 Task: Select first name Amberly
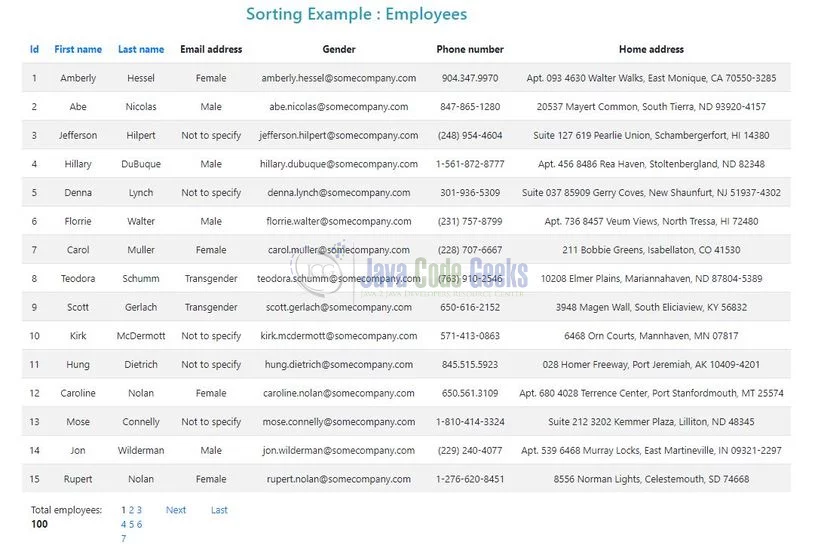tap(78, 78)
